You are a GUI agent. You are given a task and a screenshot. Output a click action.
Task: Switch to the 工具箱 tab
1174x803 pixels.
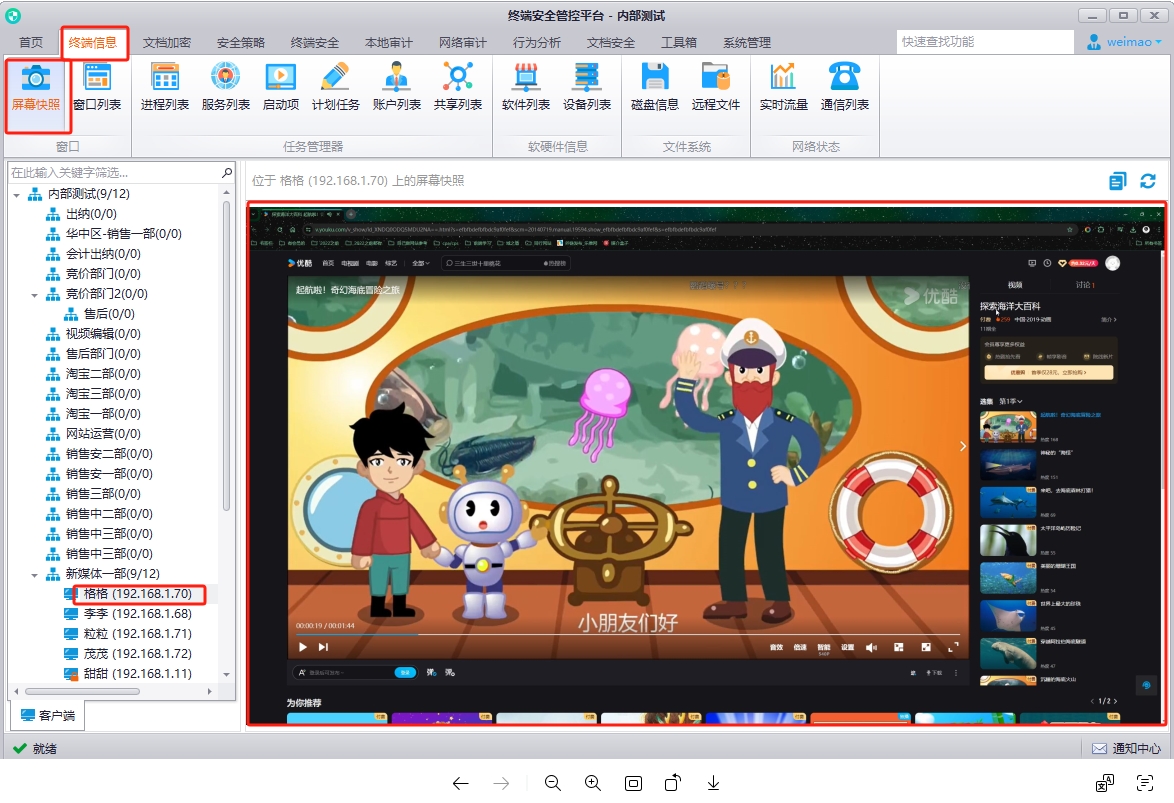click(679, 43)
